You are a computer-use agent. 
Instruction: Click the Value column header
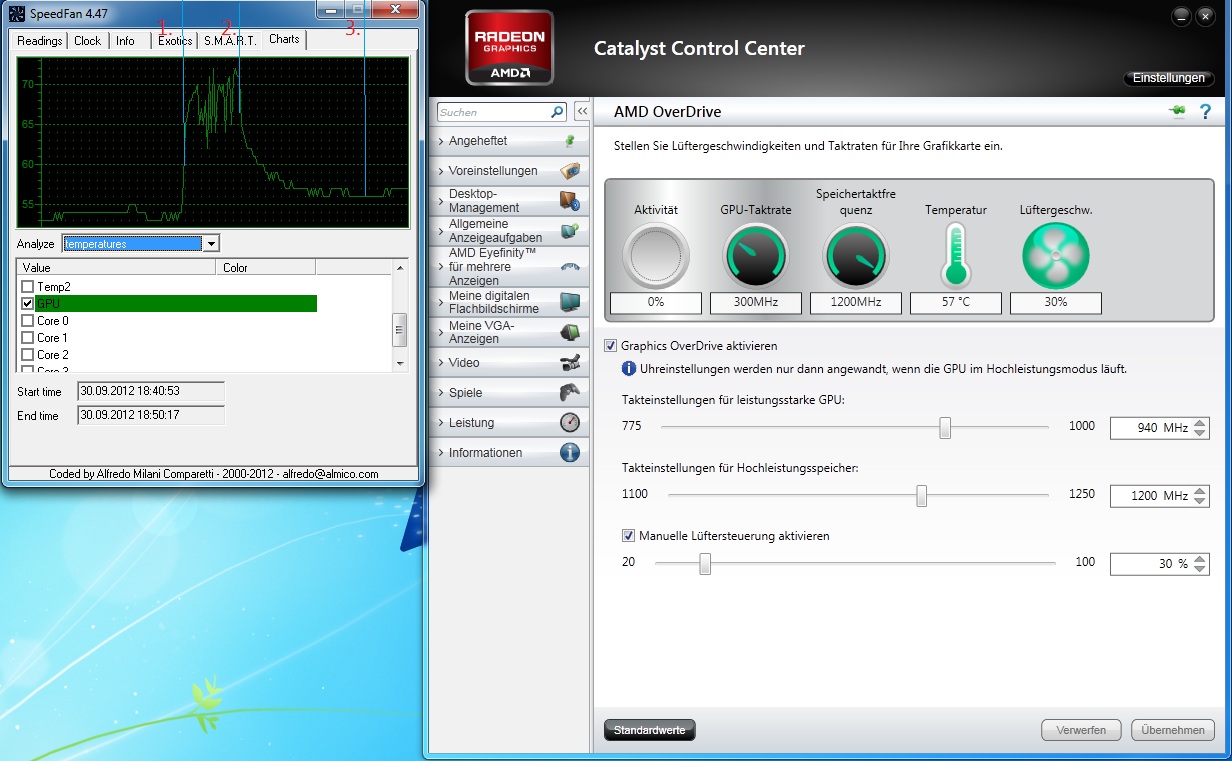point(116,268)
